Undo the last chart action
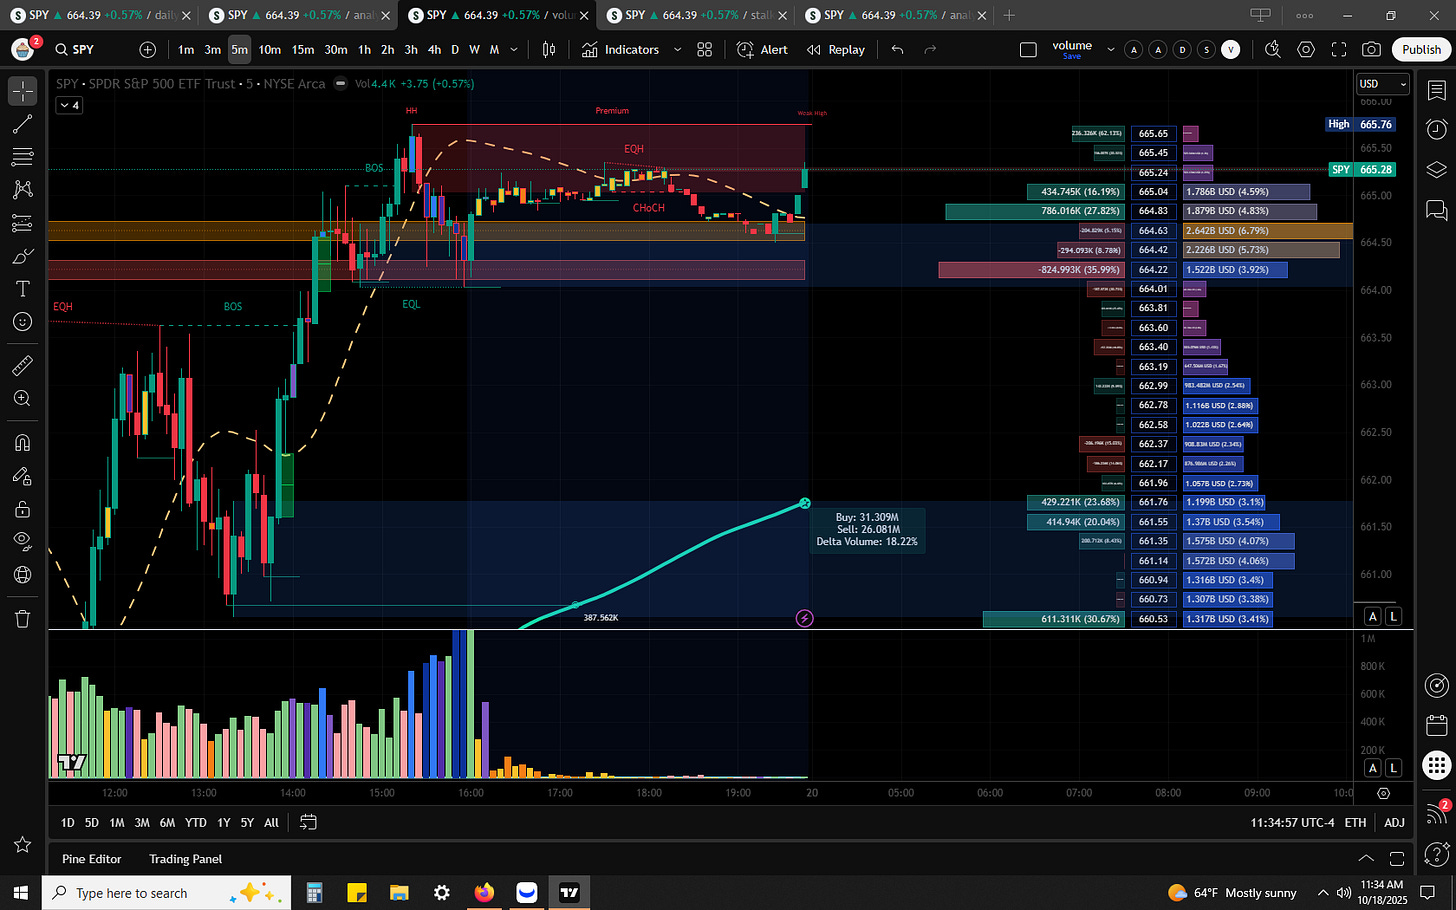This screenshot has height=910, width=1456. pos(898,49)
